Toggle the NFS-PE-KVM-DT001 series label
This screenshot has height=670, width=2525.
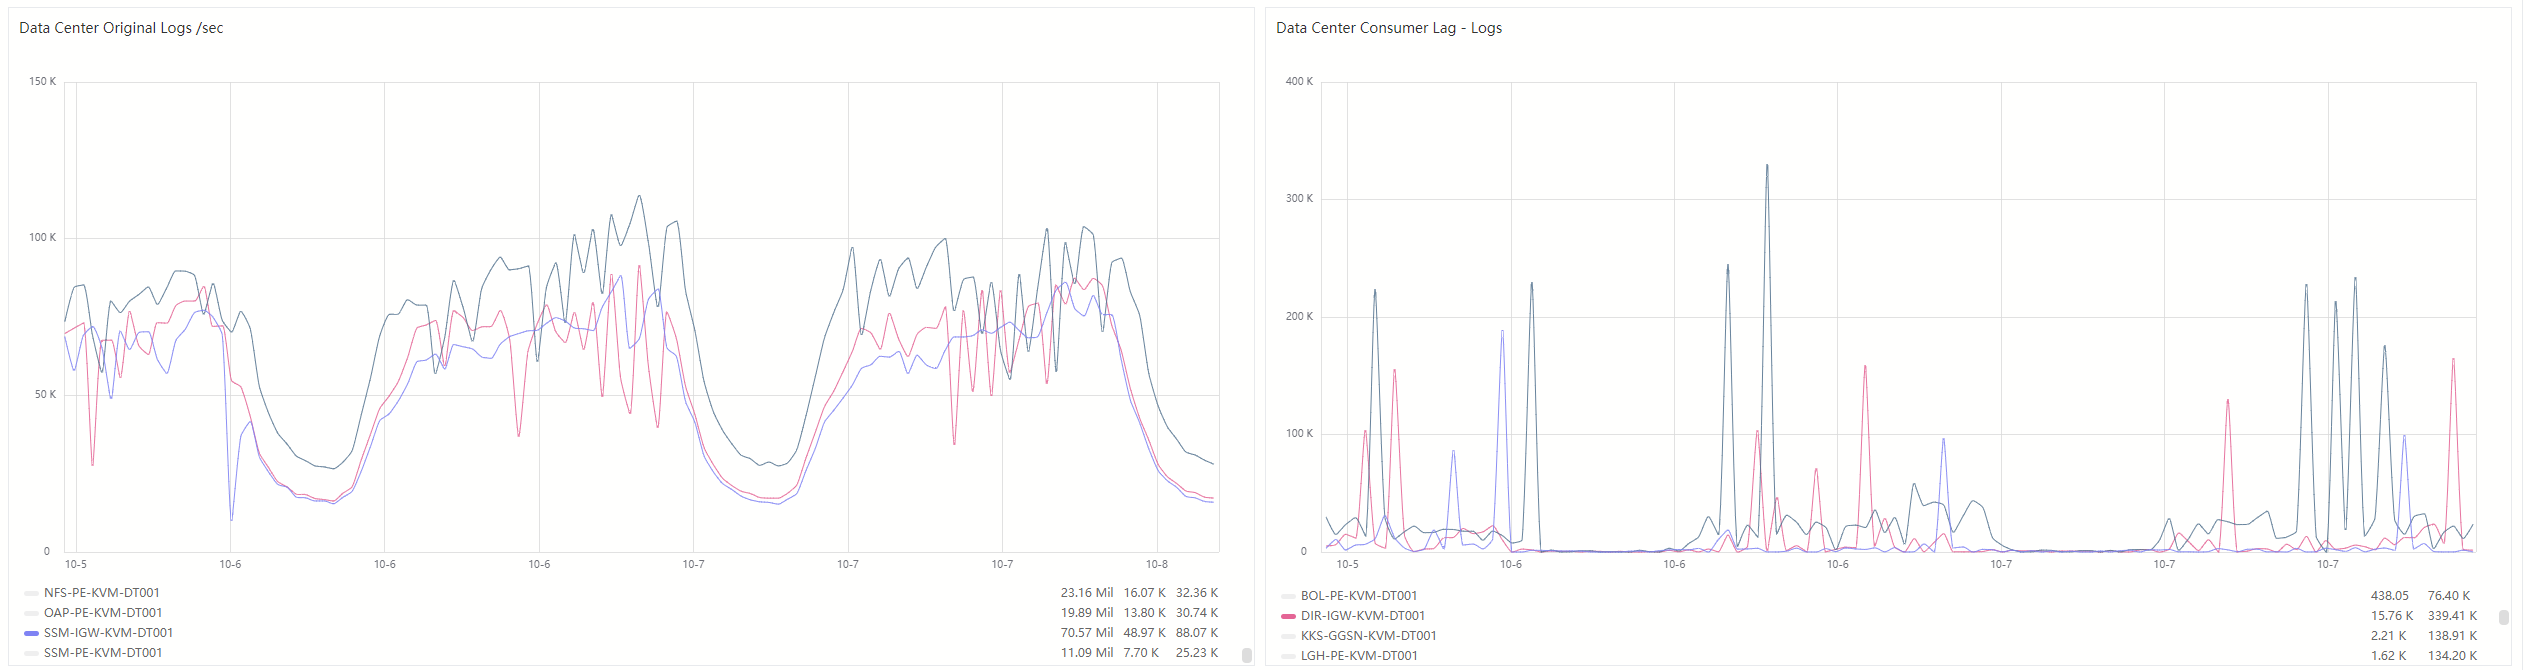tap(101, 593)
